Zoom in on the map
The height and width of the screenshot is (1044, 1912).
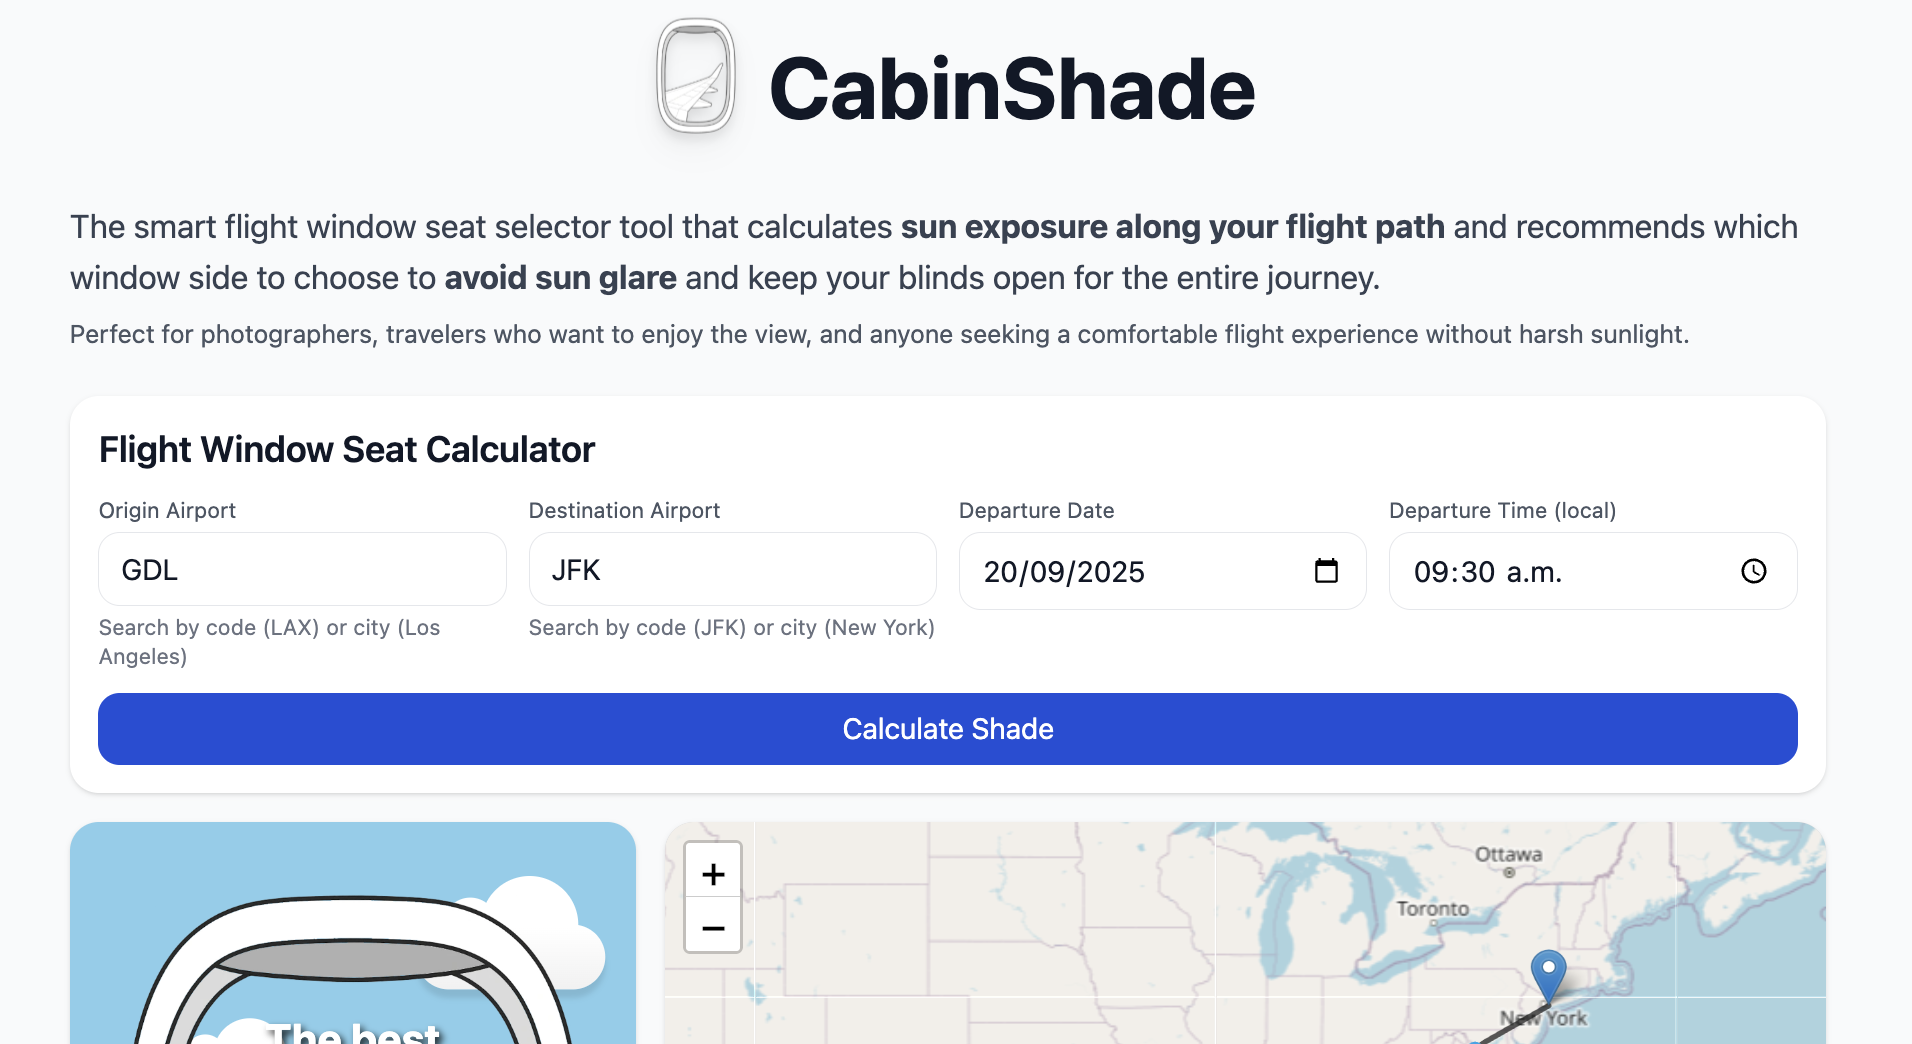tap(713, 874)
